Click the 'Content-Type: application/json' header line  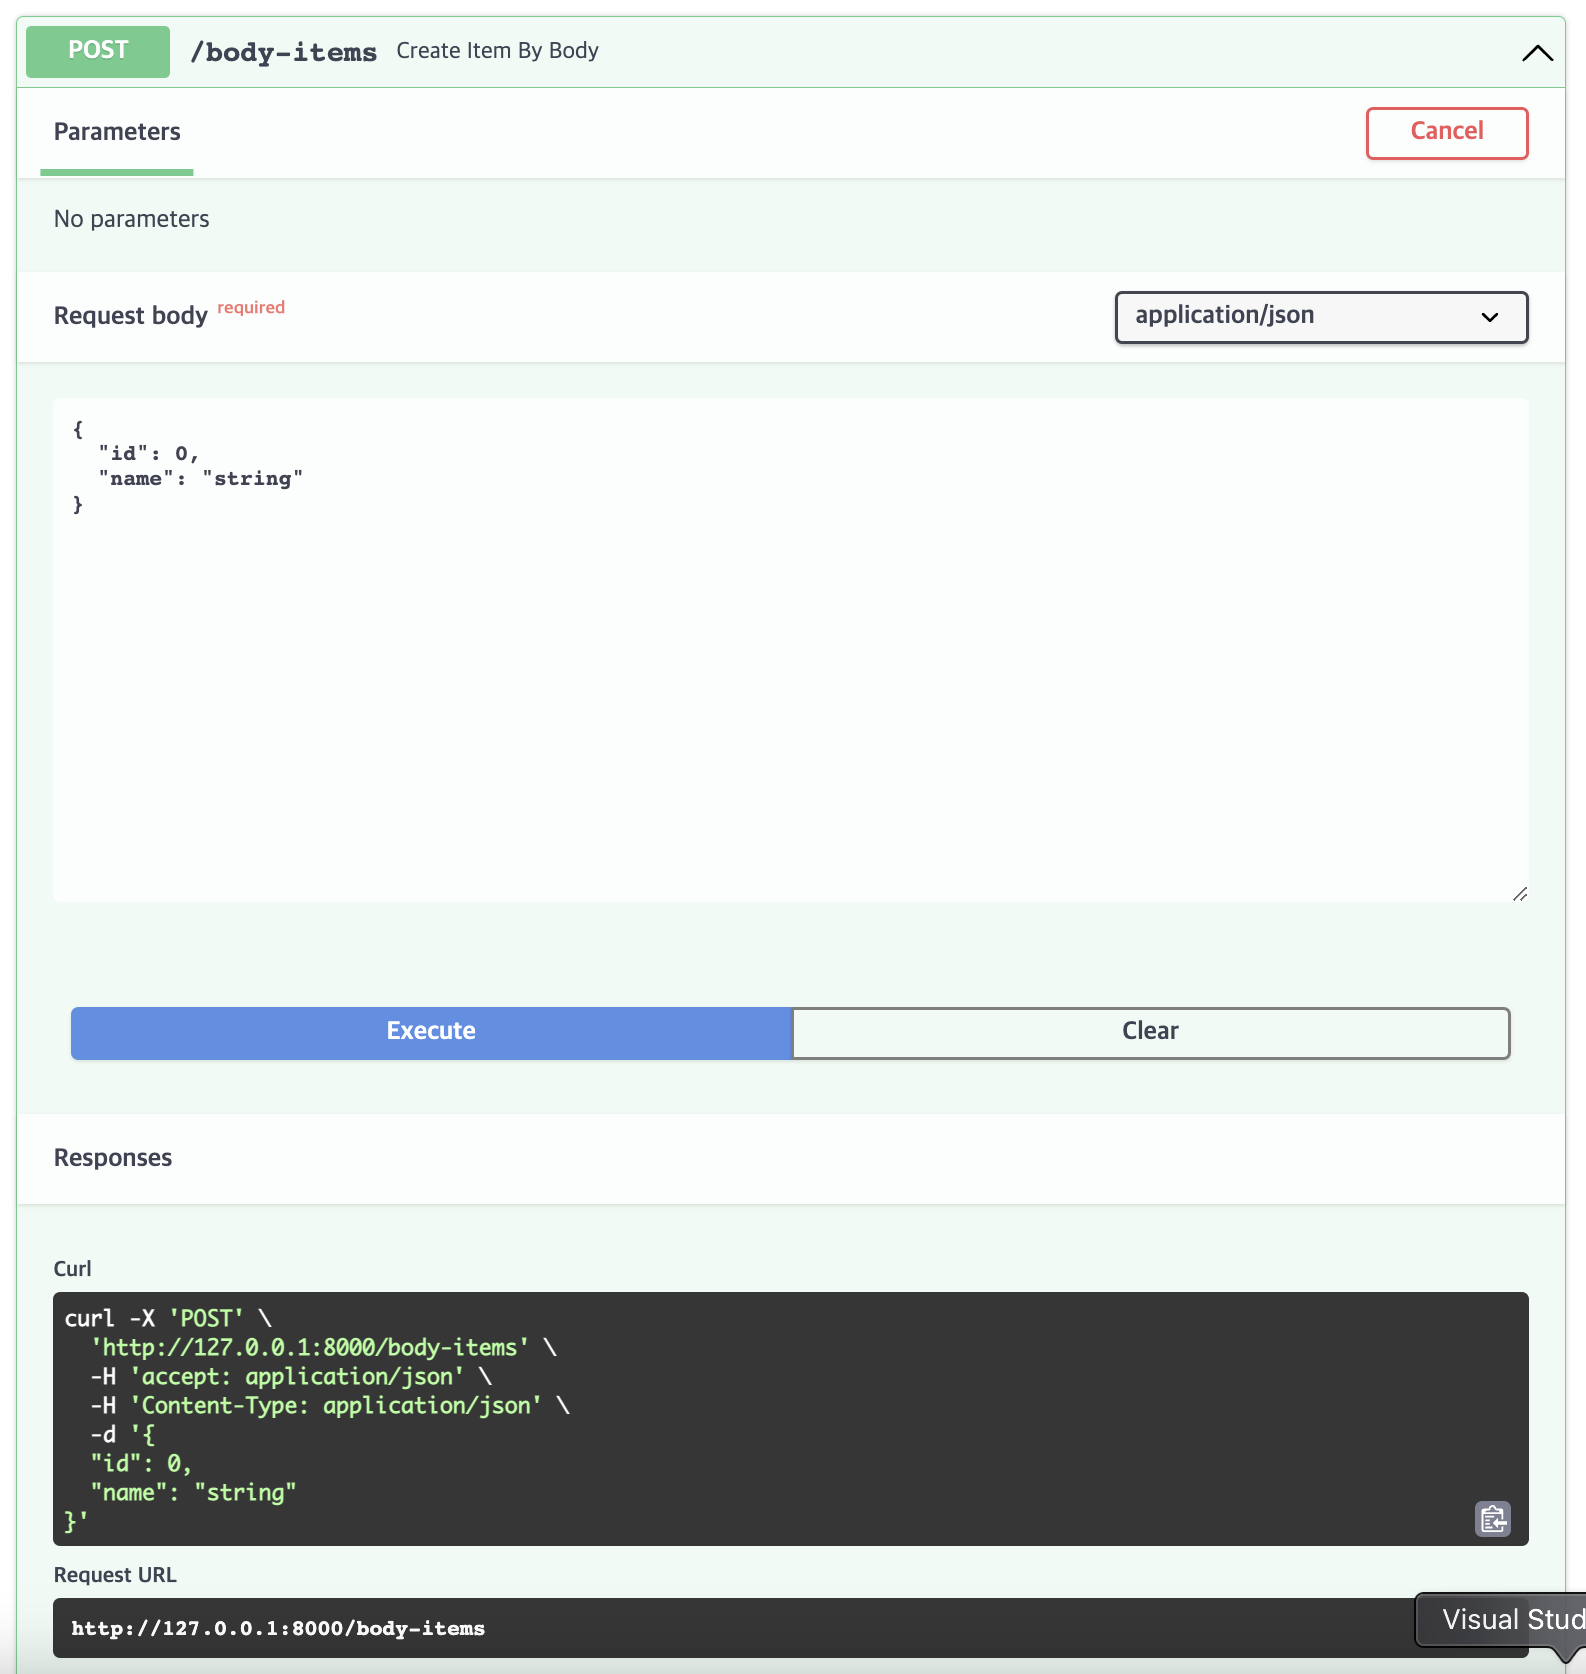[330, 1405]
